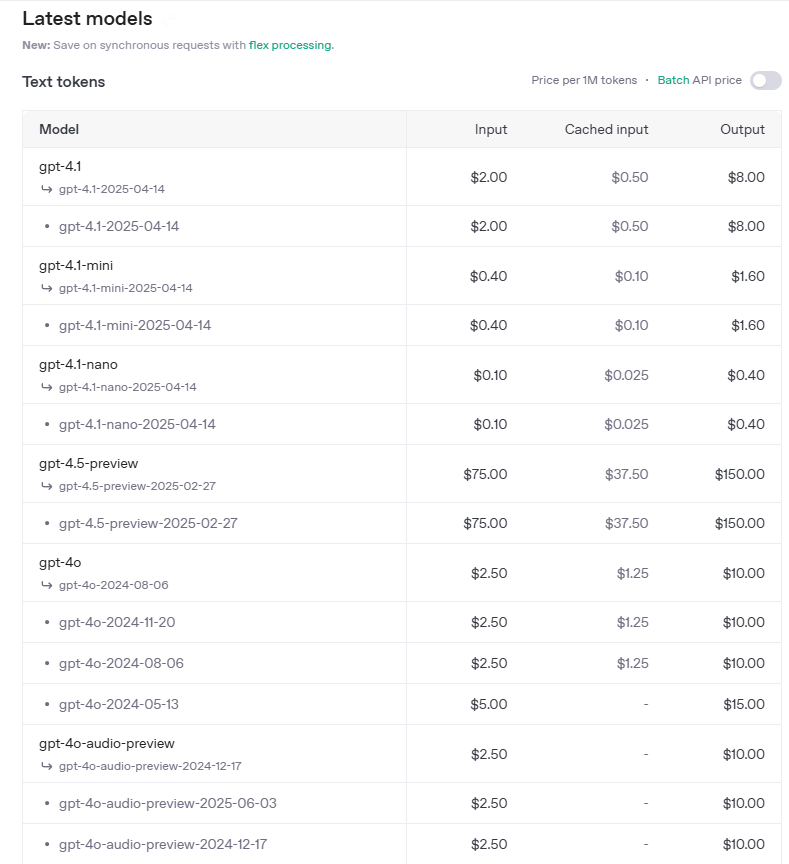This screenshot has height=864, width=789.
Task: Click the bullet before gpt-4o-2024-05-13
Action: pyautogui.click(x=47, y=704)
